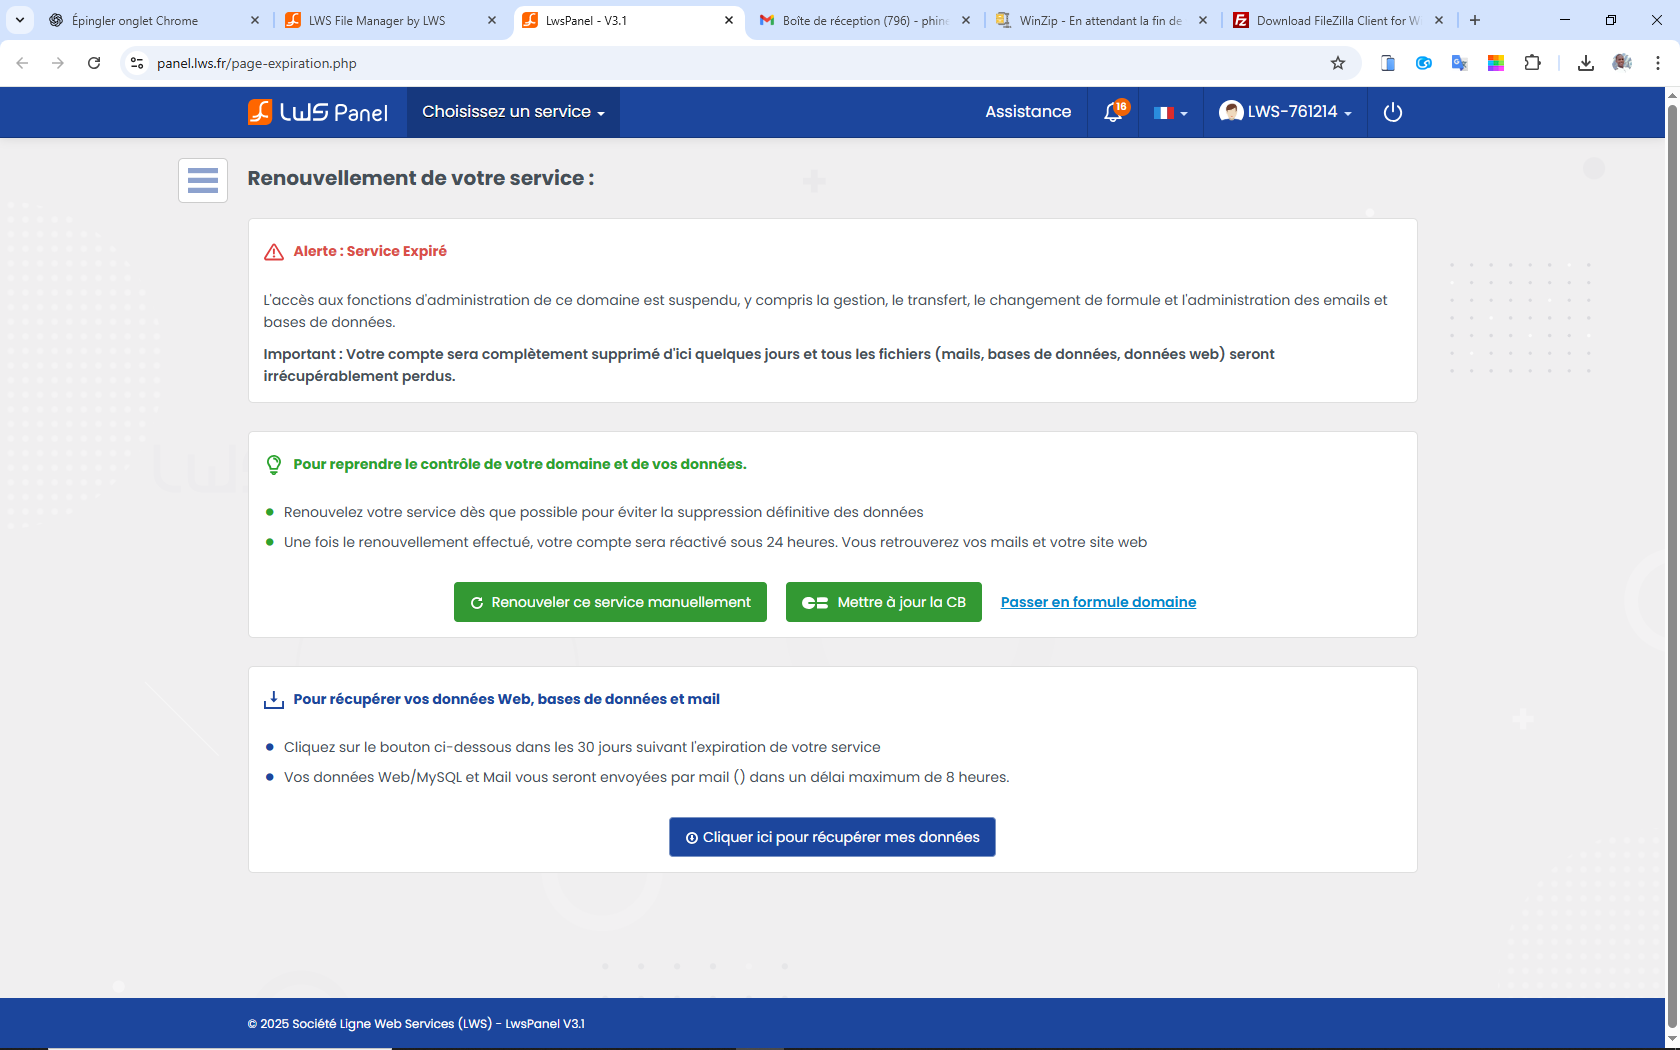
Task: Expand the Choisissez un service dropdown
Action: (x=513, y=112)
